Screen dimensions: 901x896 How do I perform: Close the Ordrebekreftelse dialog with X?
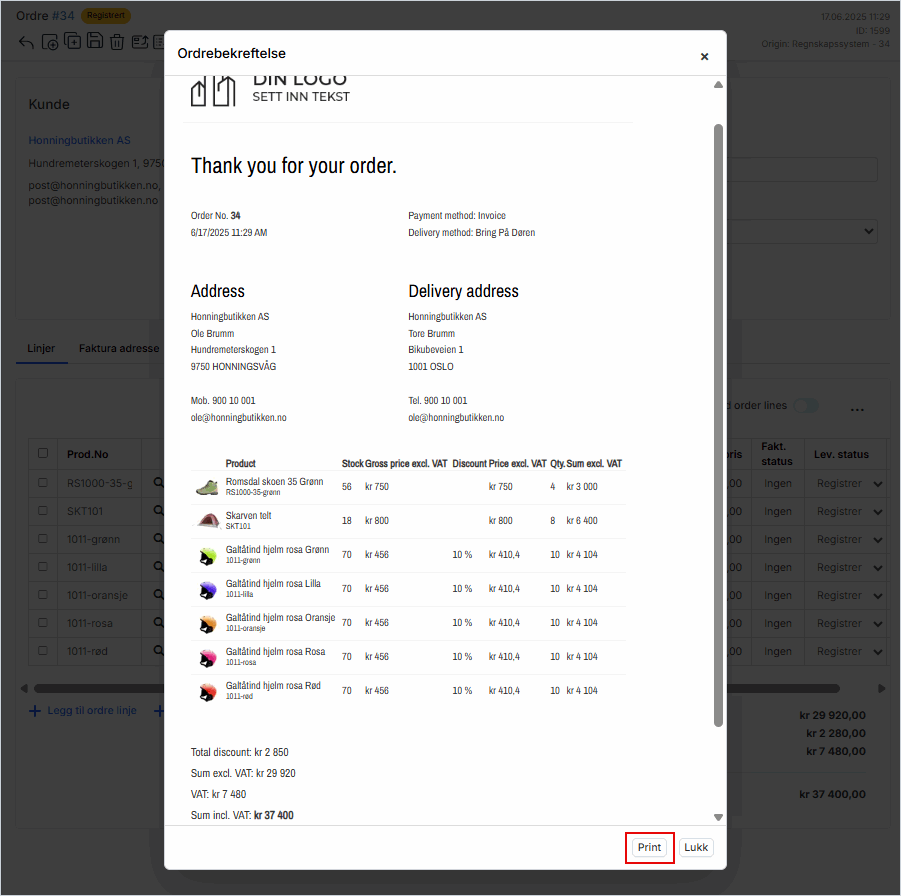point(704,57)
